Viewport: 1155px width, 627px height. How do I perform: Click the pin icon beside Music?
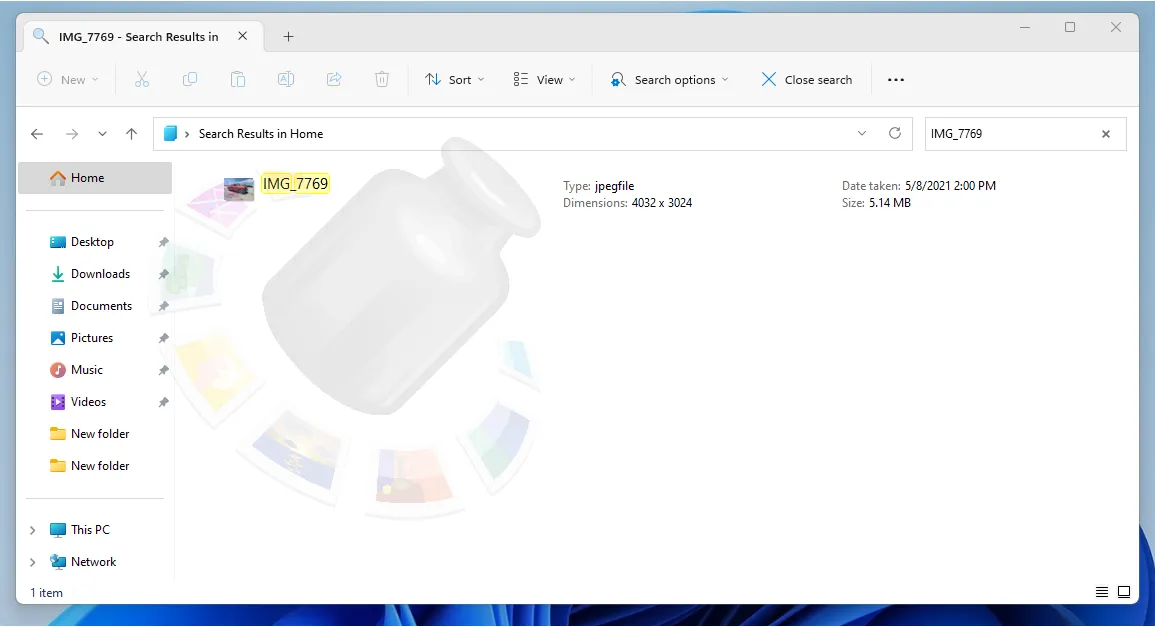164,370
